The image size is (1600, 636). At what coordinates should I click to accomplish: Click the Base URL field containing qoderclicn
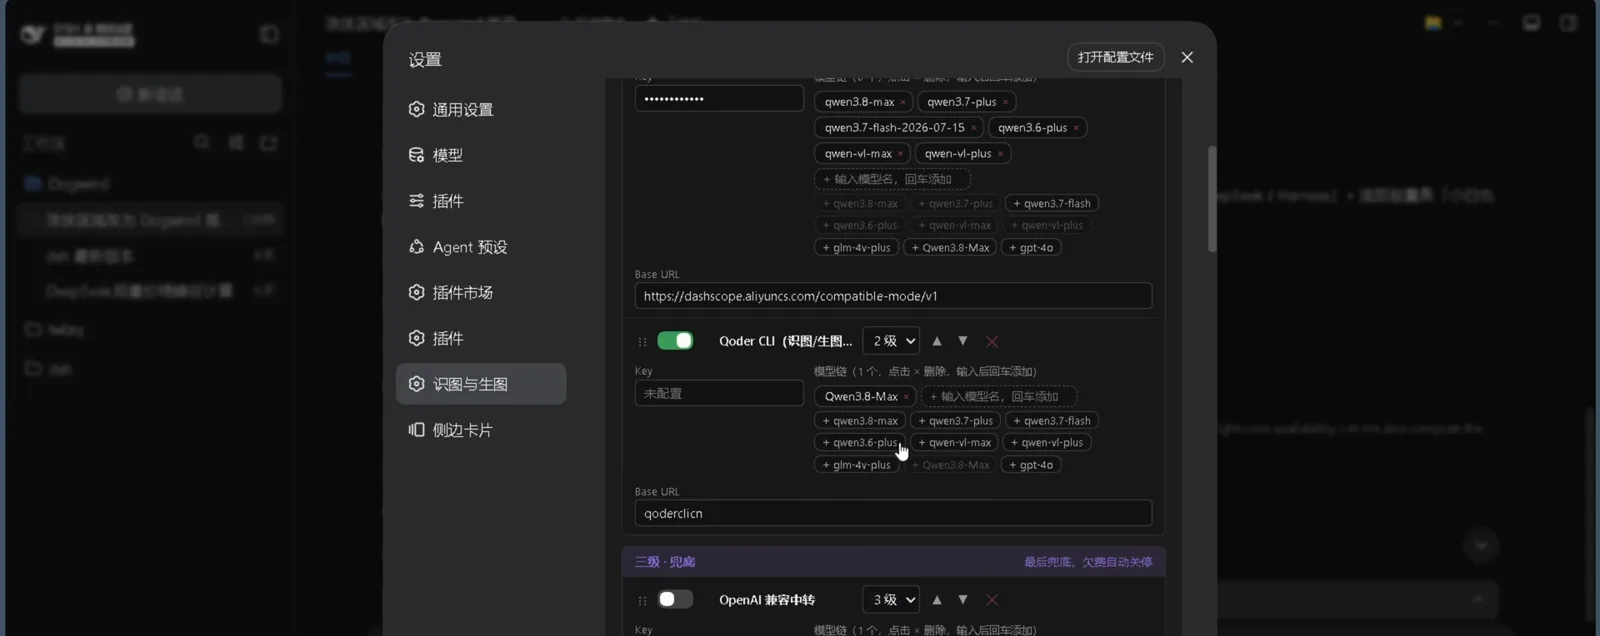point(893,513)
